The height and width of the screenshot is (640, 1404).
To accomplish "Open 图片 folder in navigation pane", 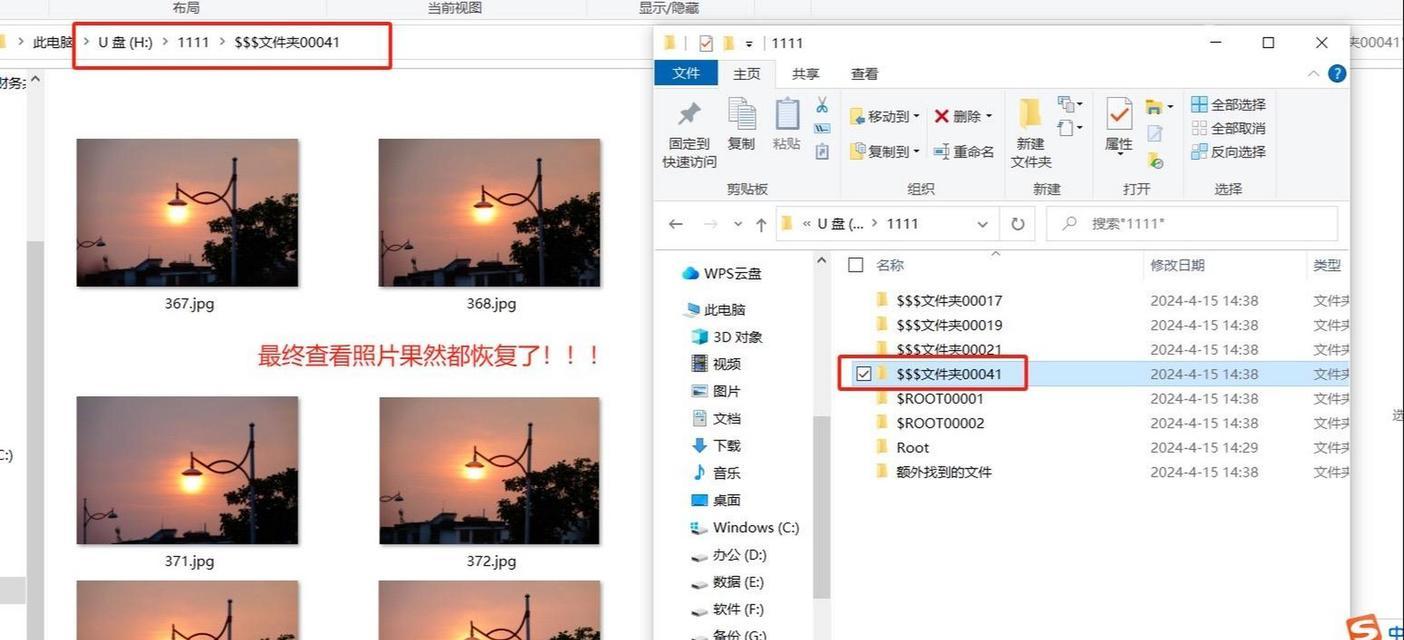I will click(716, 391).
